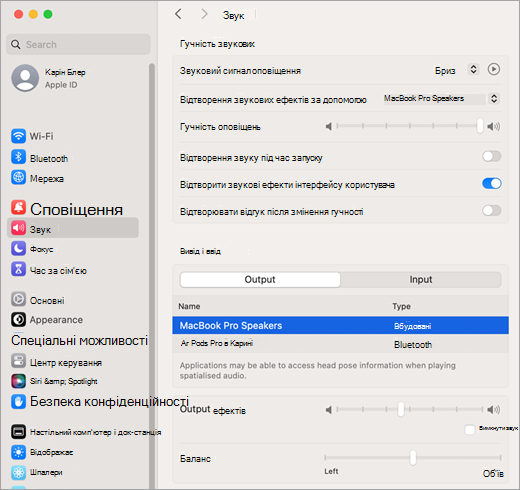The width and height of the screenshot is (520, 490).
Task: Go forward with the right chevron
Action: pyautogui.click(x=204, y=14)
